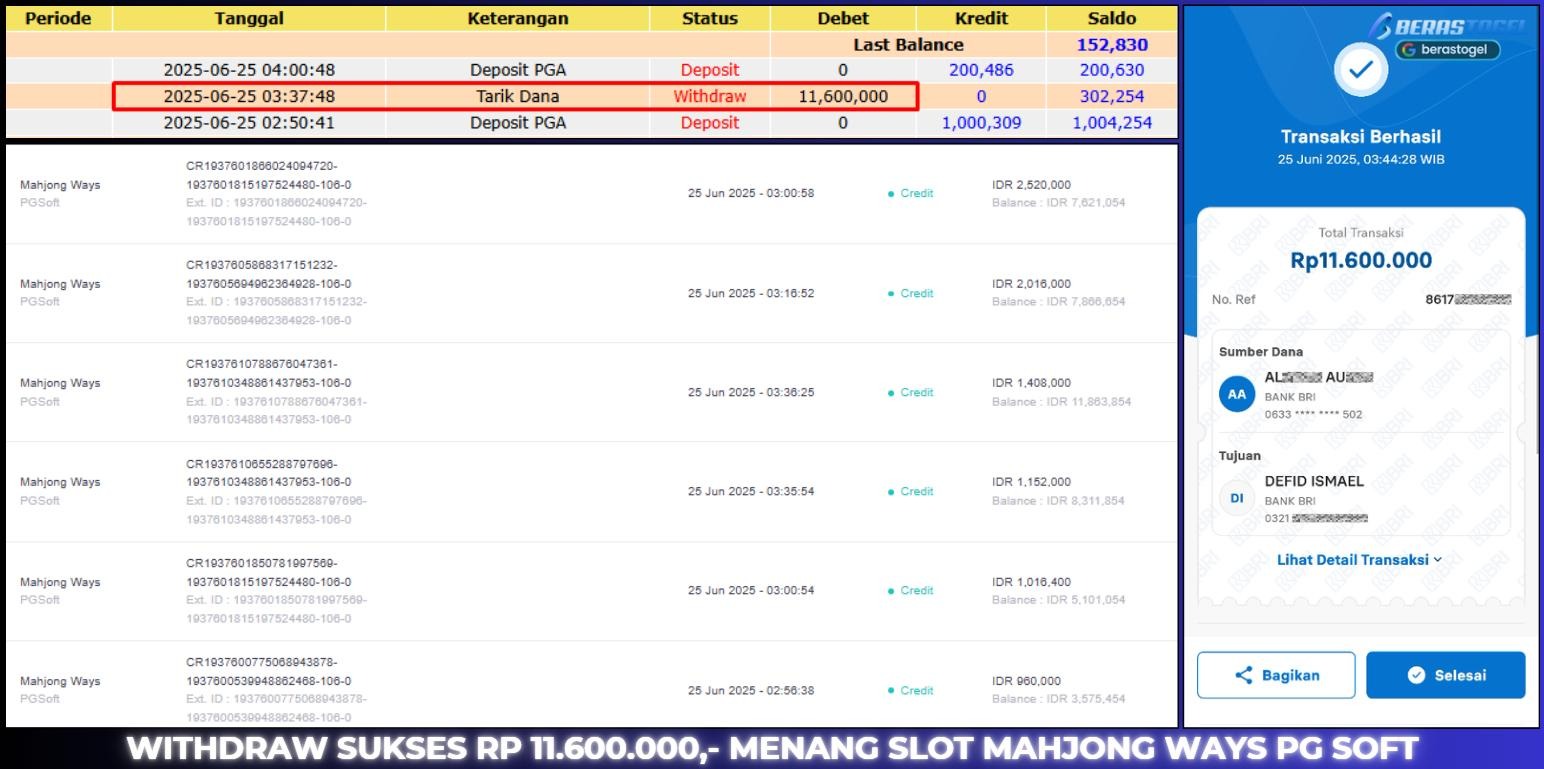Click the Deposit status in the 04:00:48 row
Screen dimensions: 1544x769
pos(710,70)
